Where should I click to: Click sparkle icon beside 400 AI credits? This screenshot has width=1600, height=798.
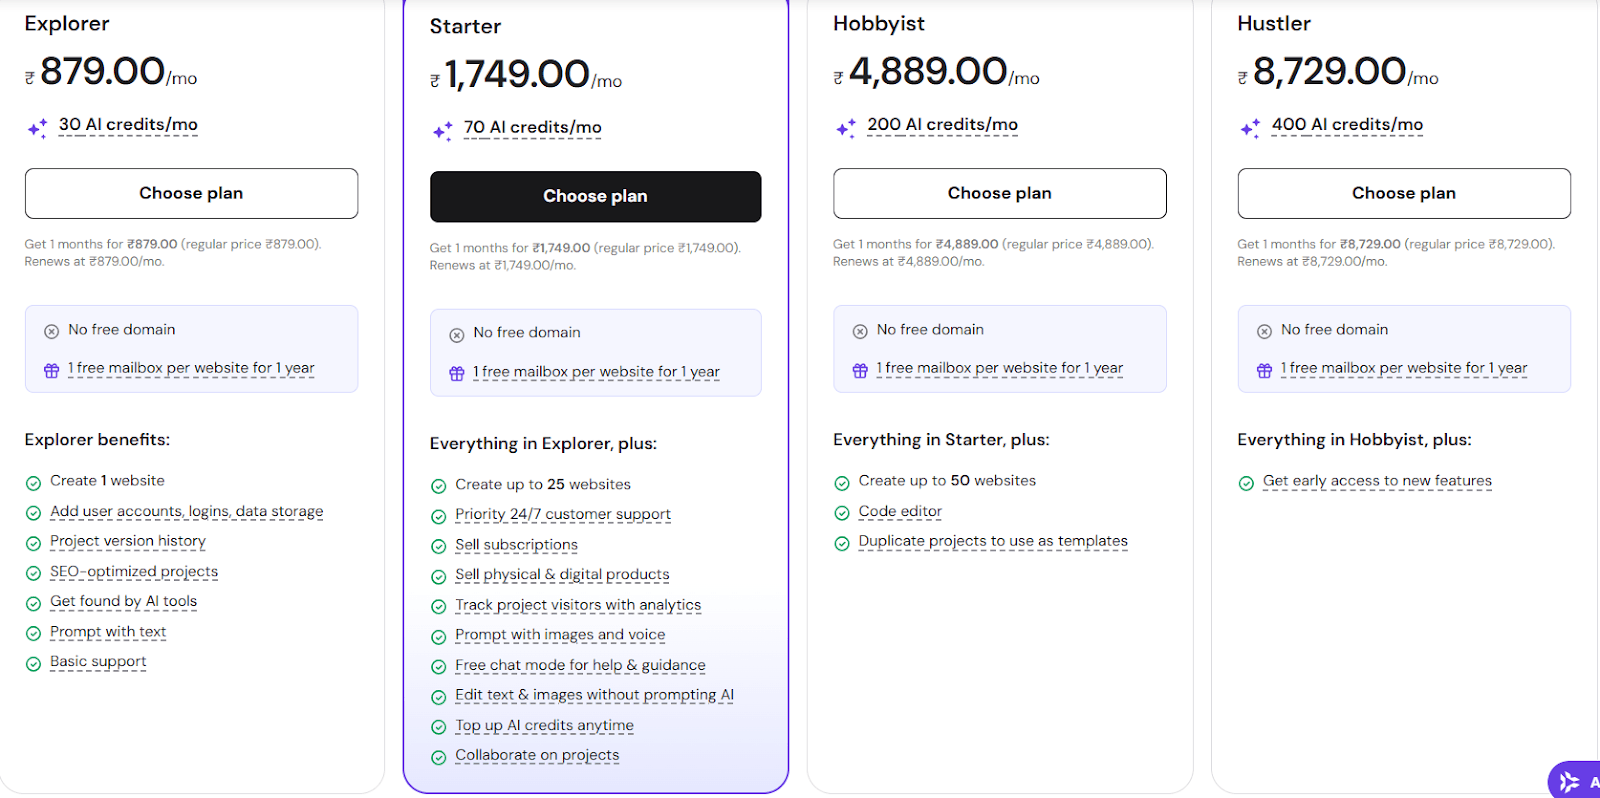point(1250,128)
